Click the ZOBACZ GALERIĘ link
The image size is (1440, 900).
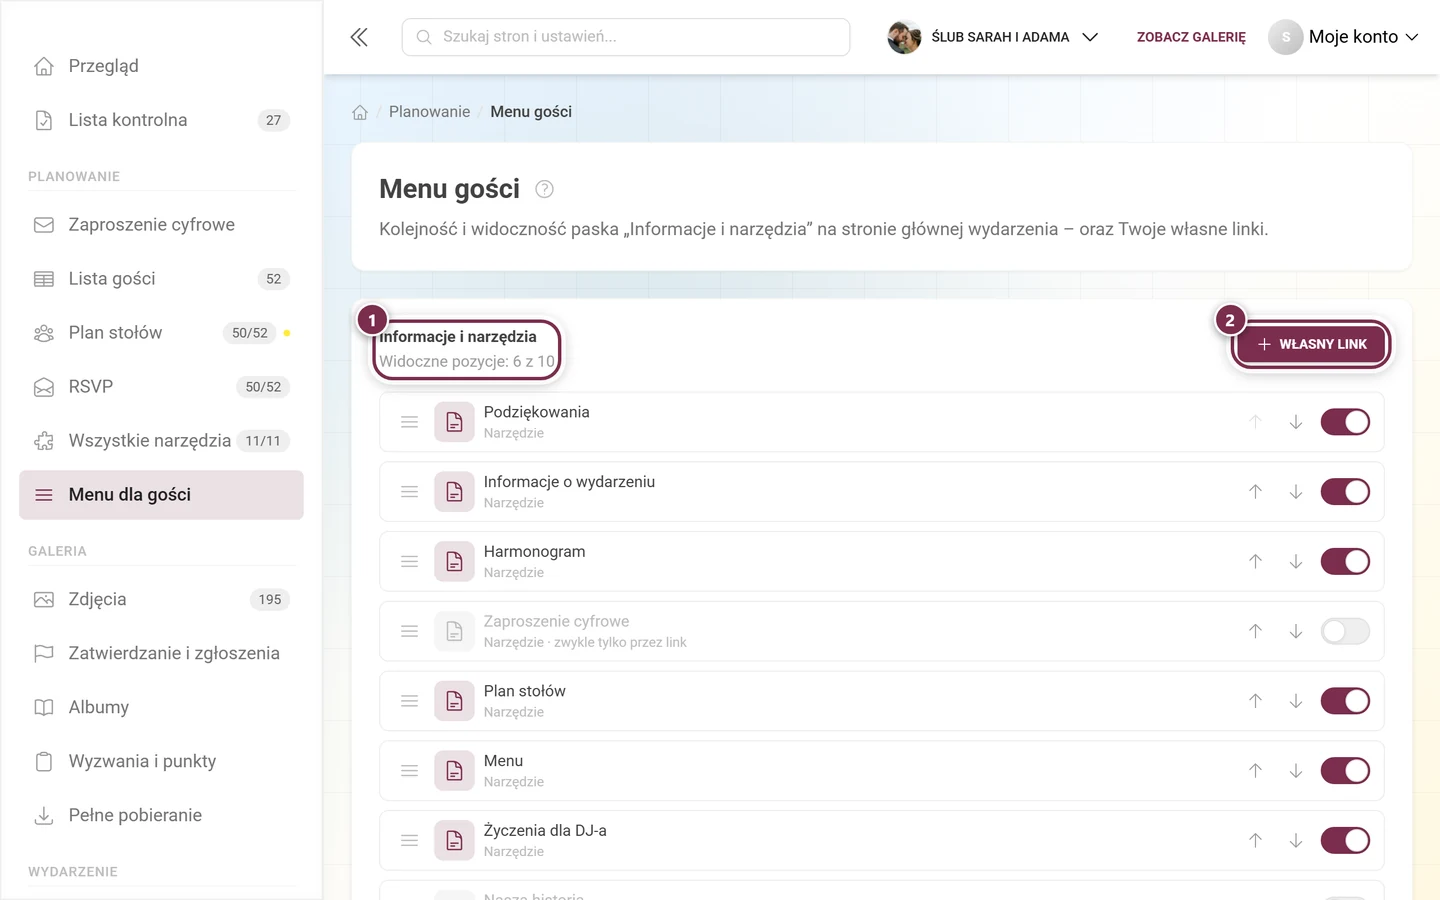coord(1191,37)
